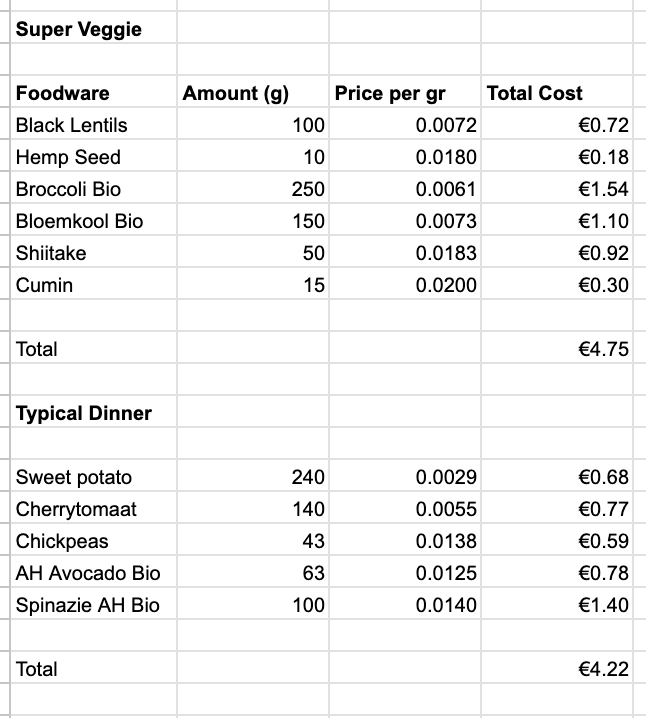Click Chickpeas price 0.0138
The image size is (646, 718).
pos(446,541)
